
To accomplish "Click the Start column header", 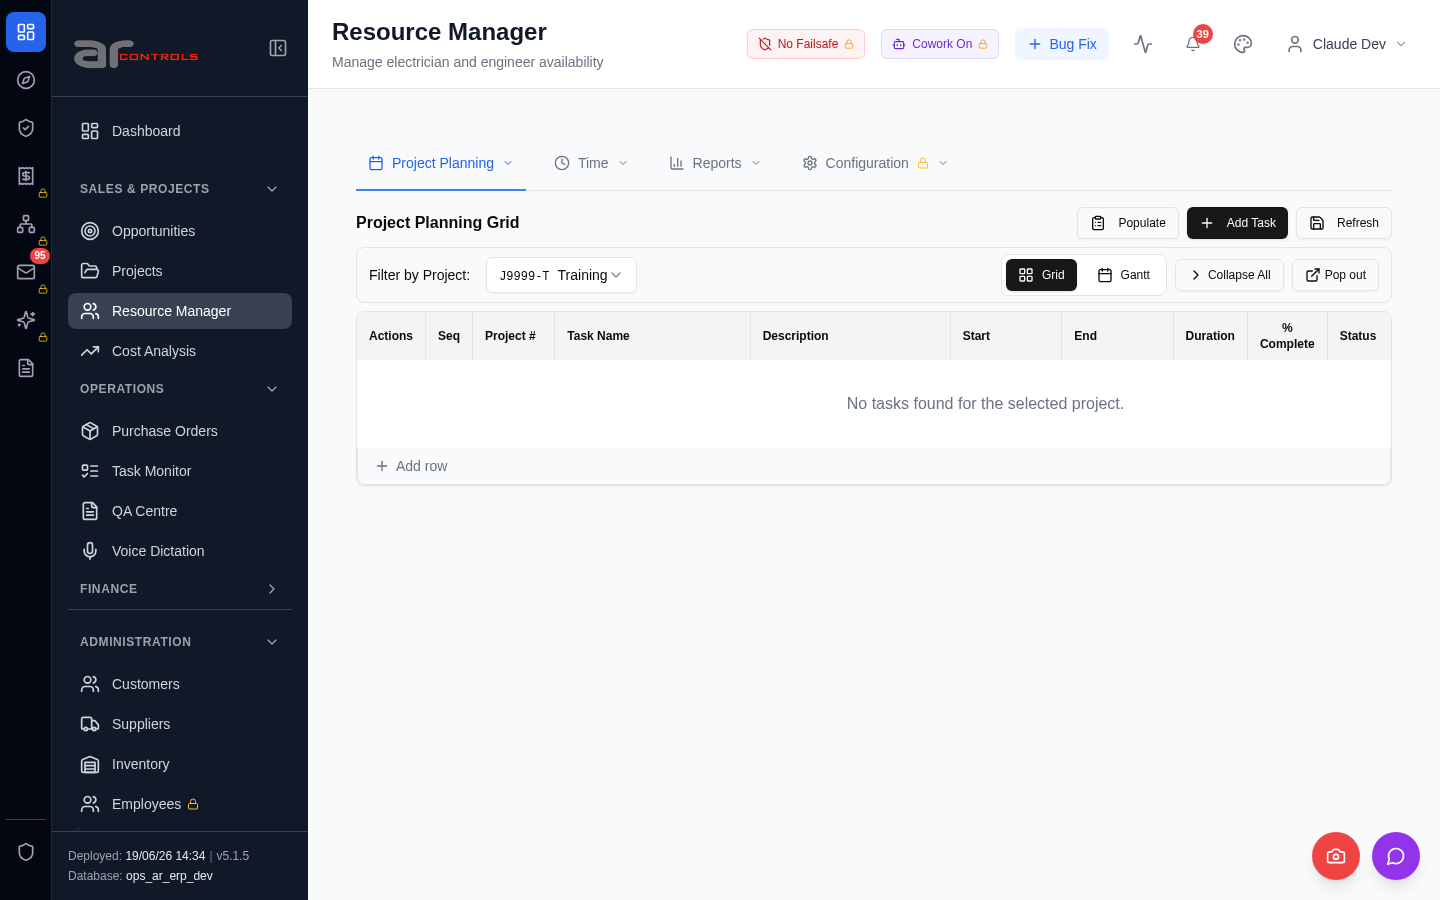I will coord(1006,336).
